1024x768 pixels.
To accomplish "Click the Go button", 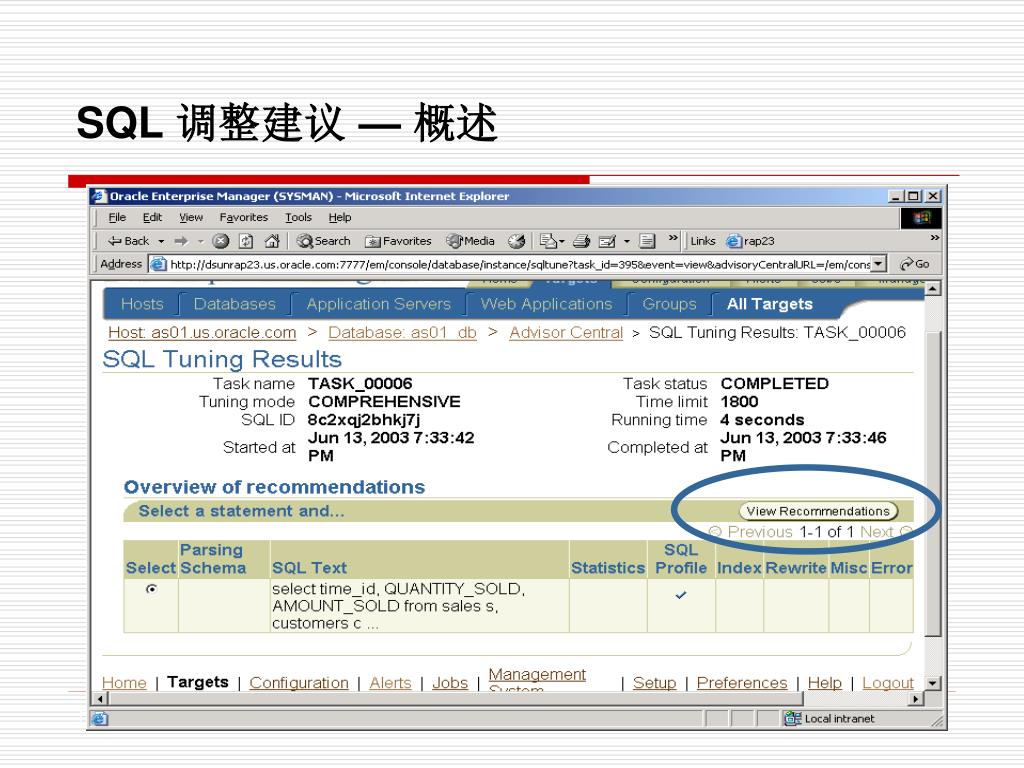I will [x=914, y=264].
